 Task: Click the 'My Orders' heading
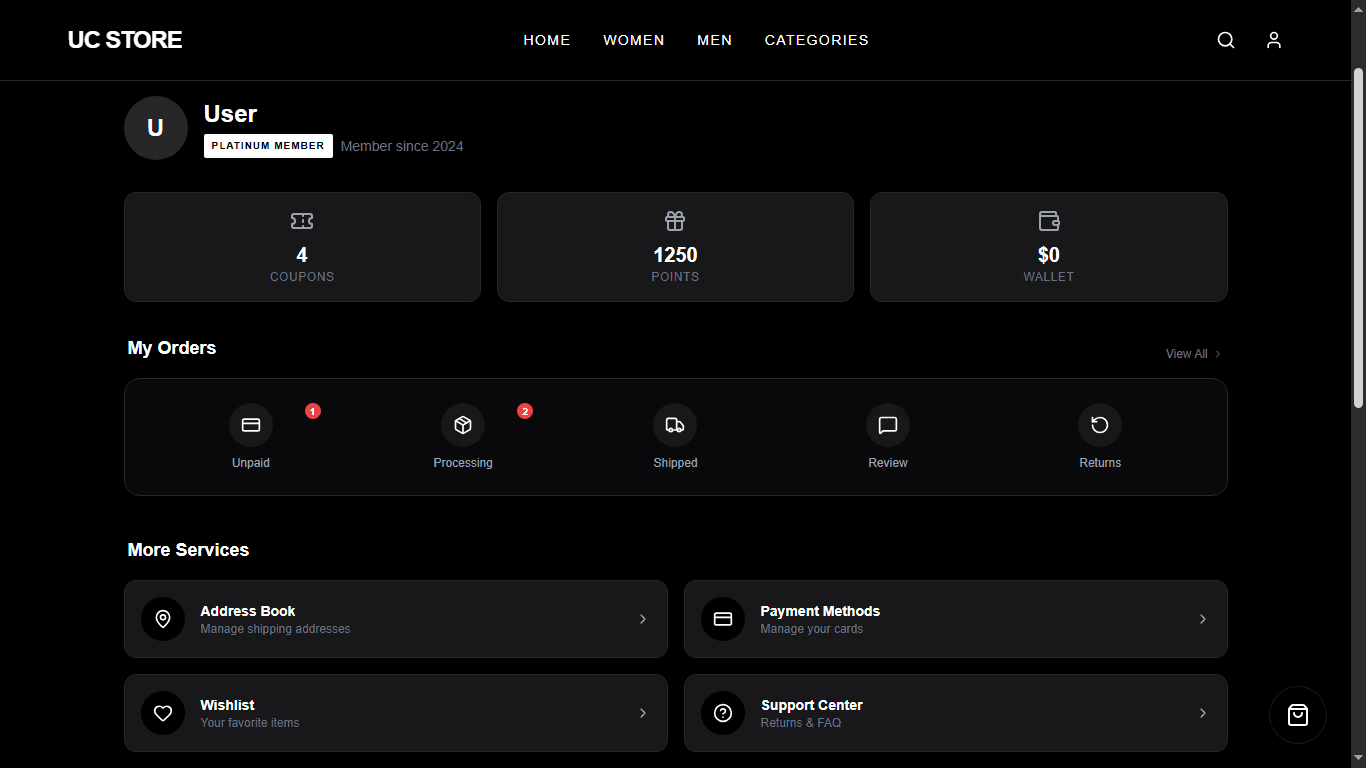[x=172, y=348]
